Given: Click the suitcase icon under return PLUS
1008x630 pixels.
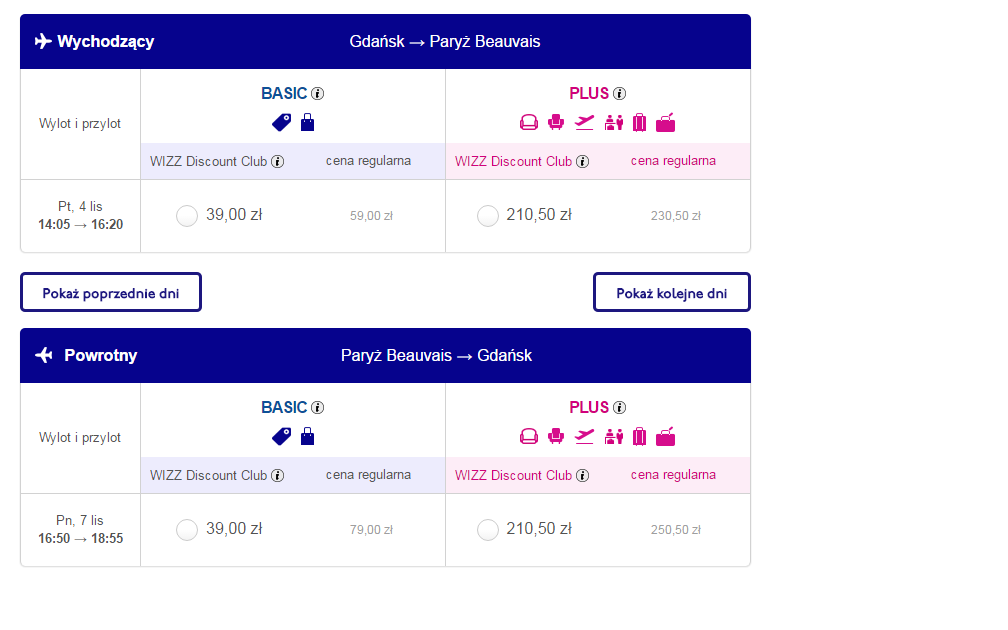Looking at the screenshot, I should coord(640,436).
